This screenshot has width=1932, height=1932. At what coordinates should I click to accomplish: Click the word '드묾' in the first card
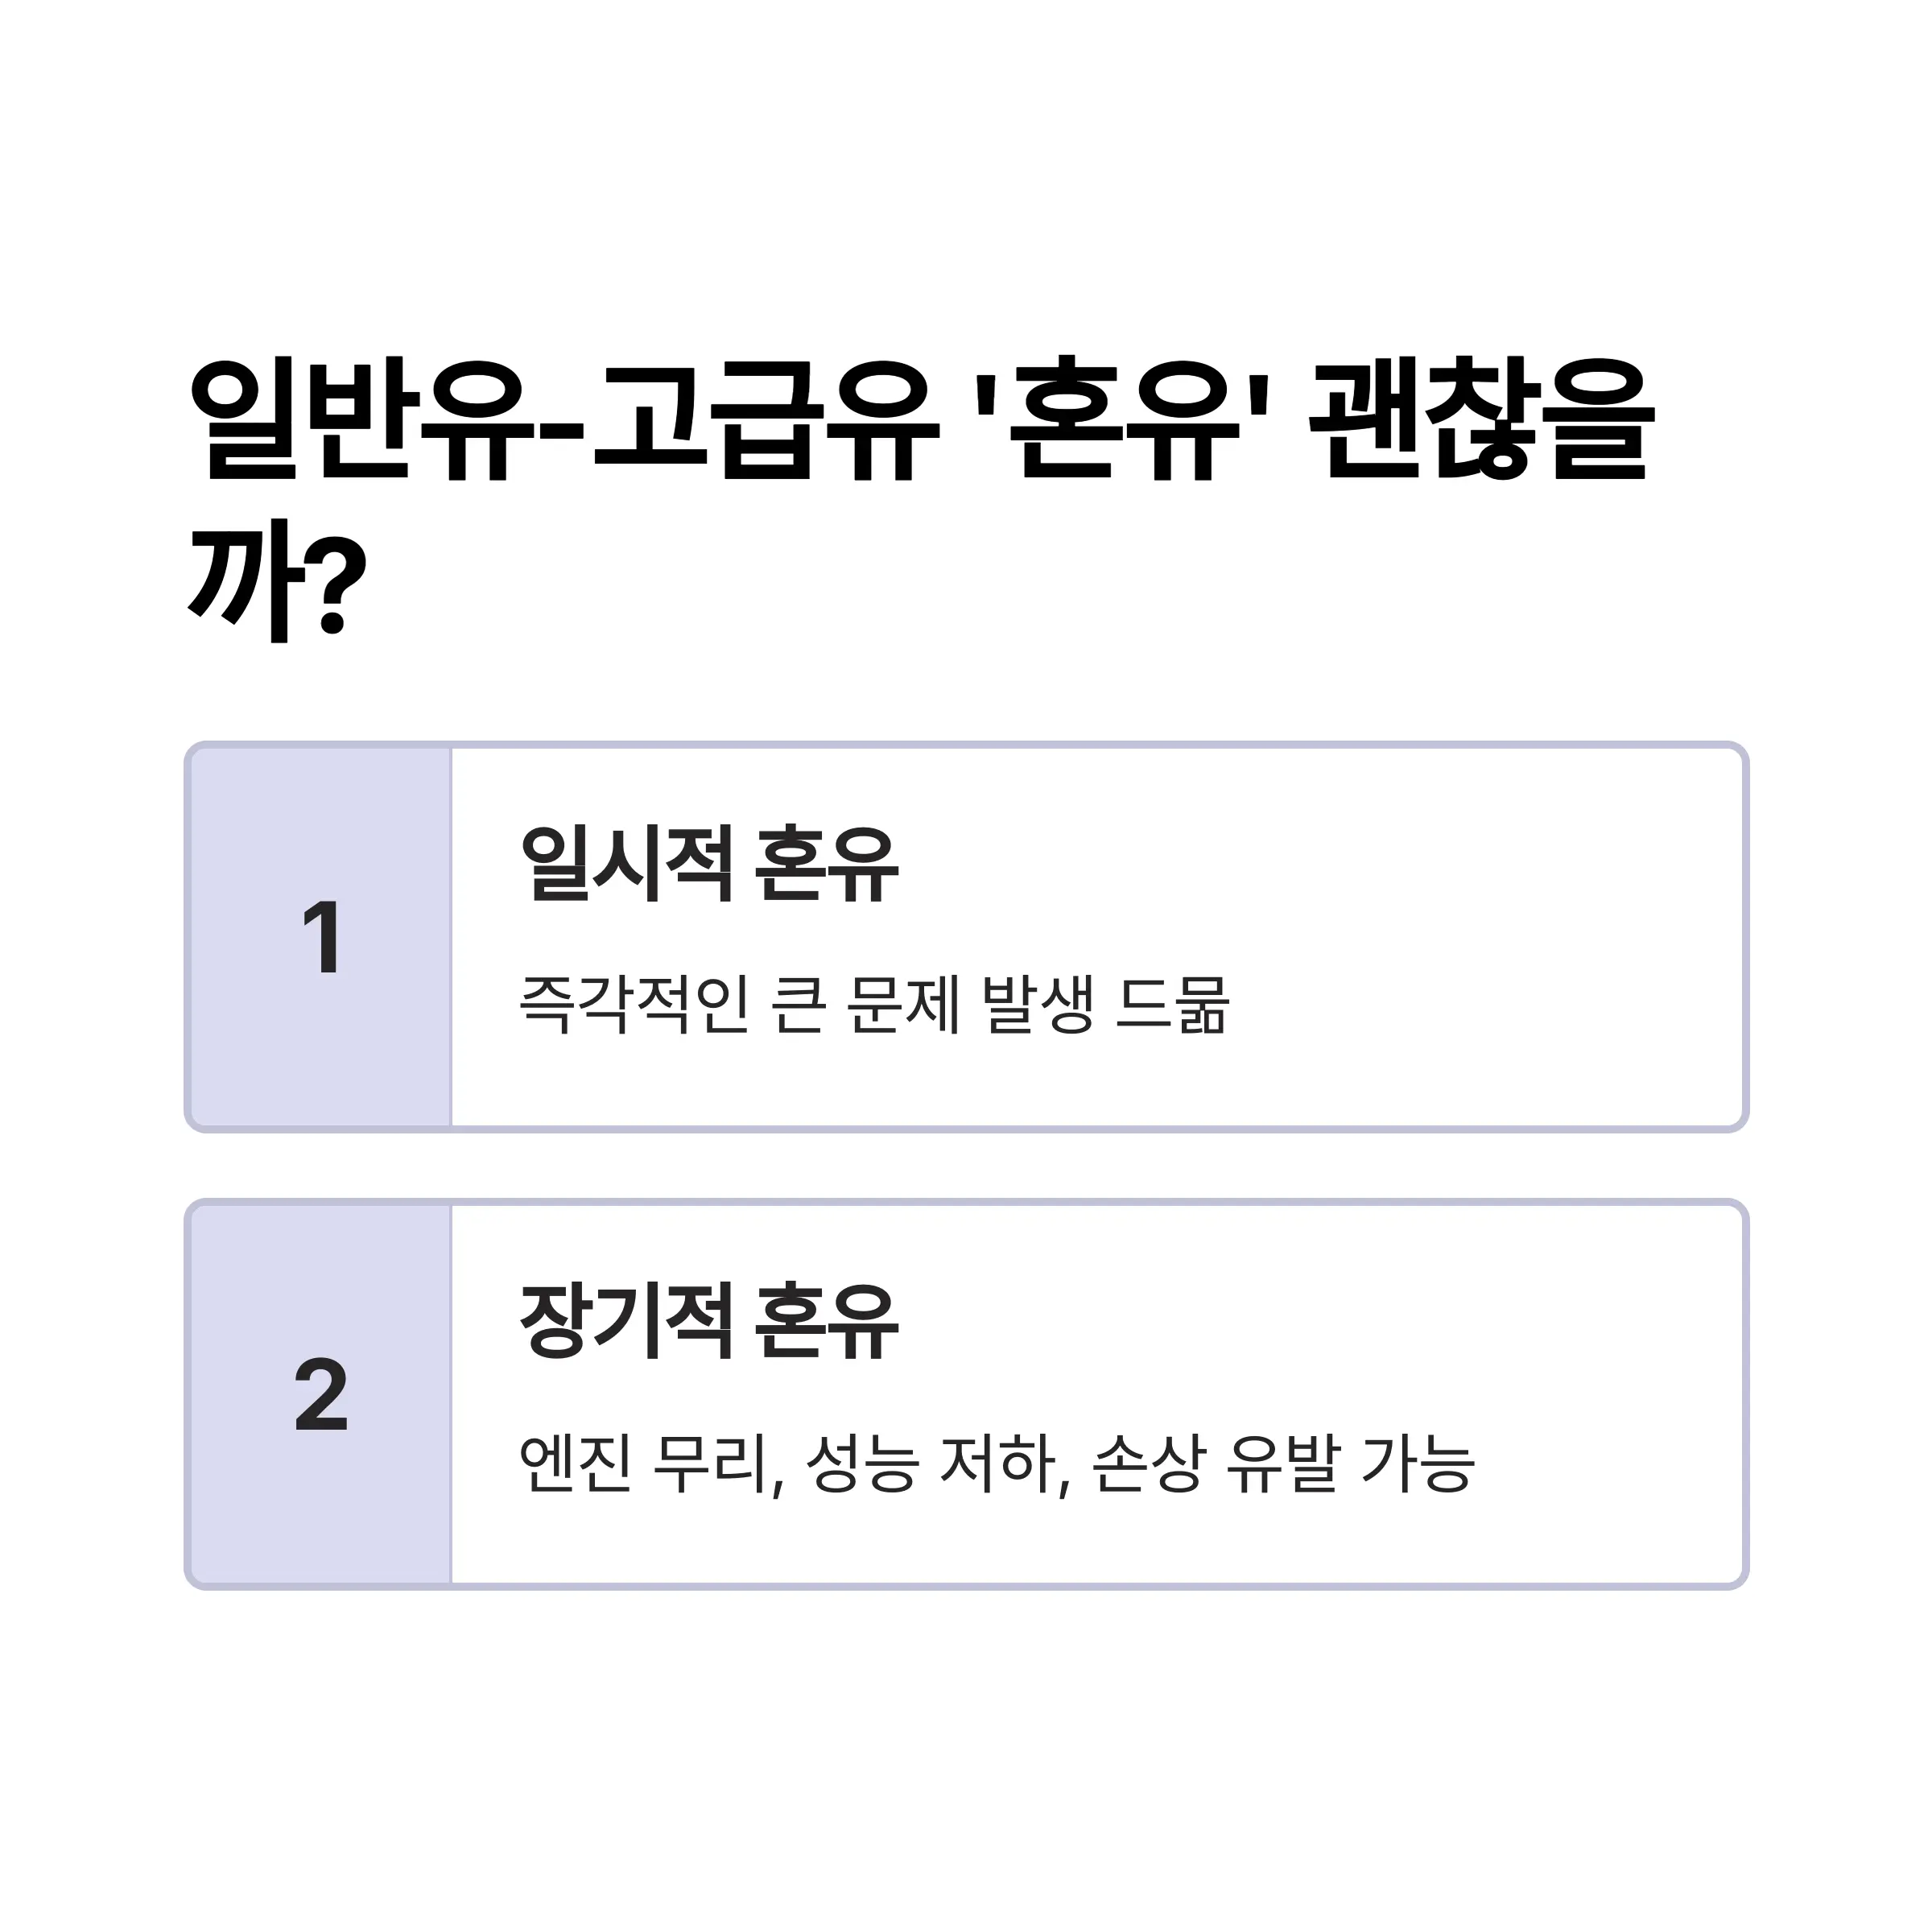[x=1172, y=1005]
